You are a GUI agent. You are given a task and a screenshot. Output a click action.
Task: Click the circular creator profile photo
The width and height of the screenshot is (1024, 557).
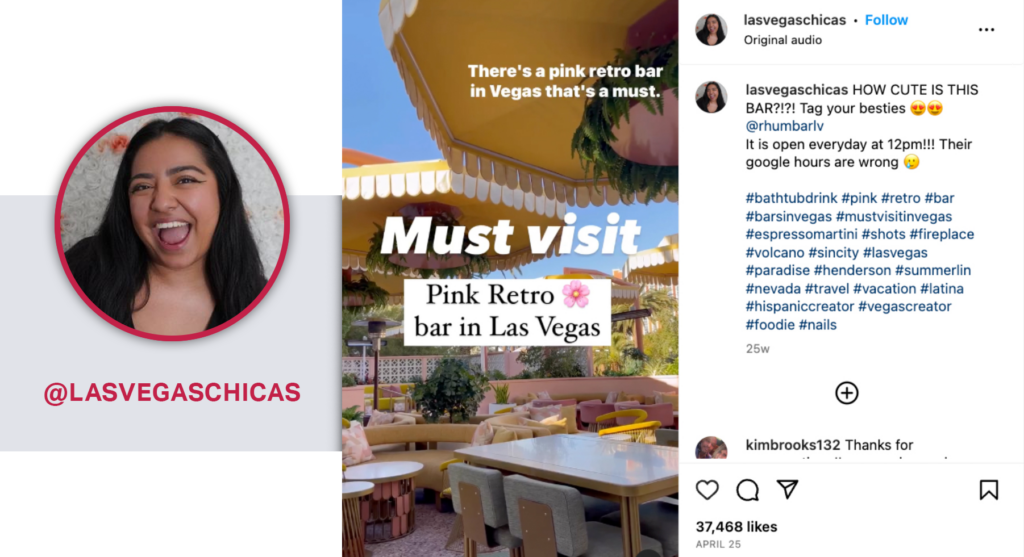172,223
